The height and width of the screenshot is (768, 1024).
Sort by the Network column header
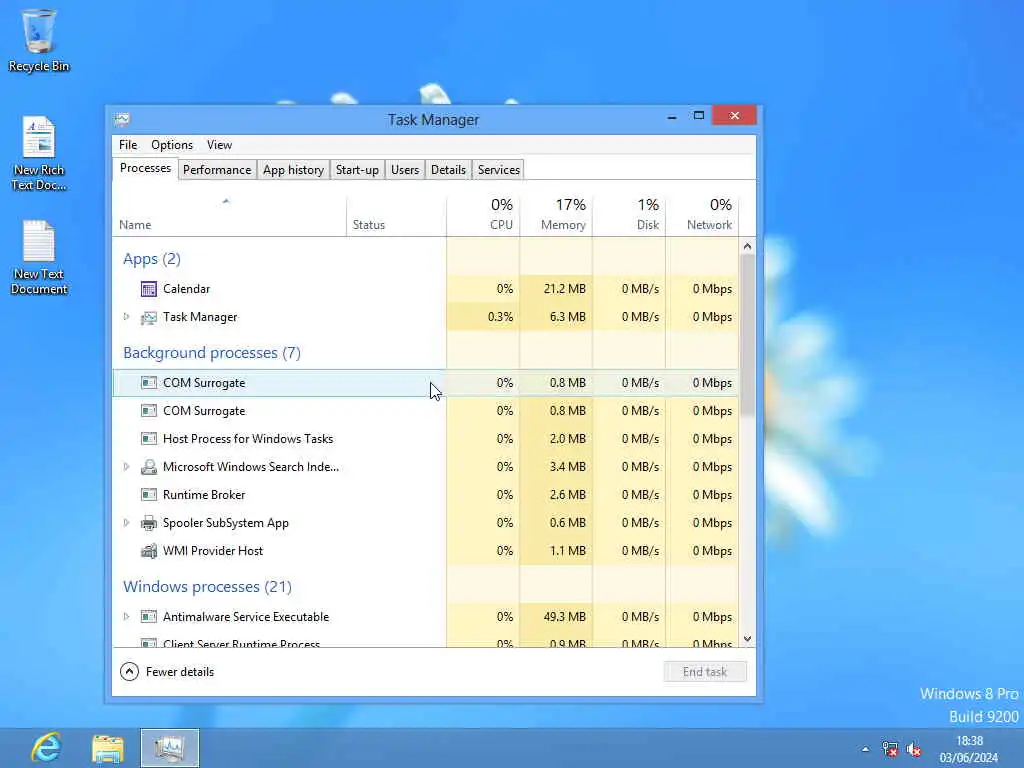point(703,216)
